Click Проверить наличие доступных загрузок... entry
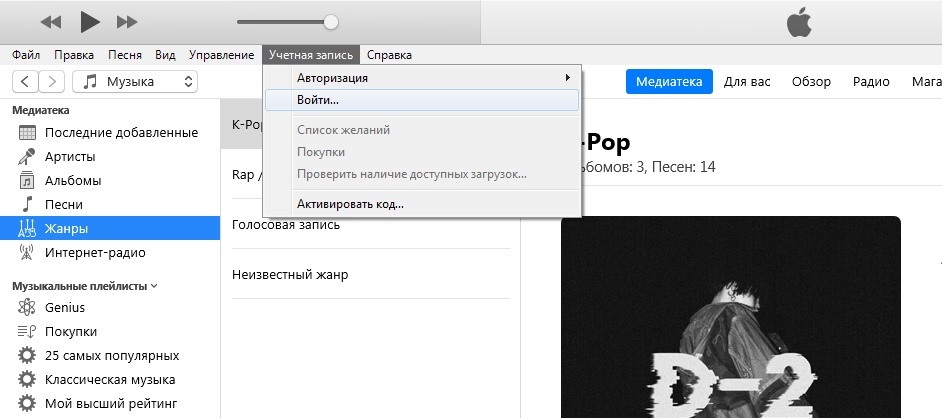 coord(422,175)
